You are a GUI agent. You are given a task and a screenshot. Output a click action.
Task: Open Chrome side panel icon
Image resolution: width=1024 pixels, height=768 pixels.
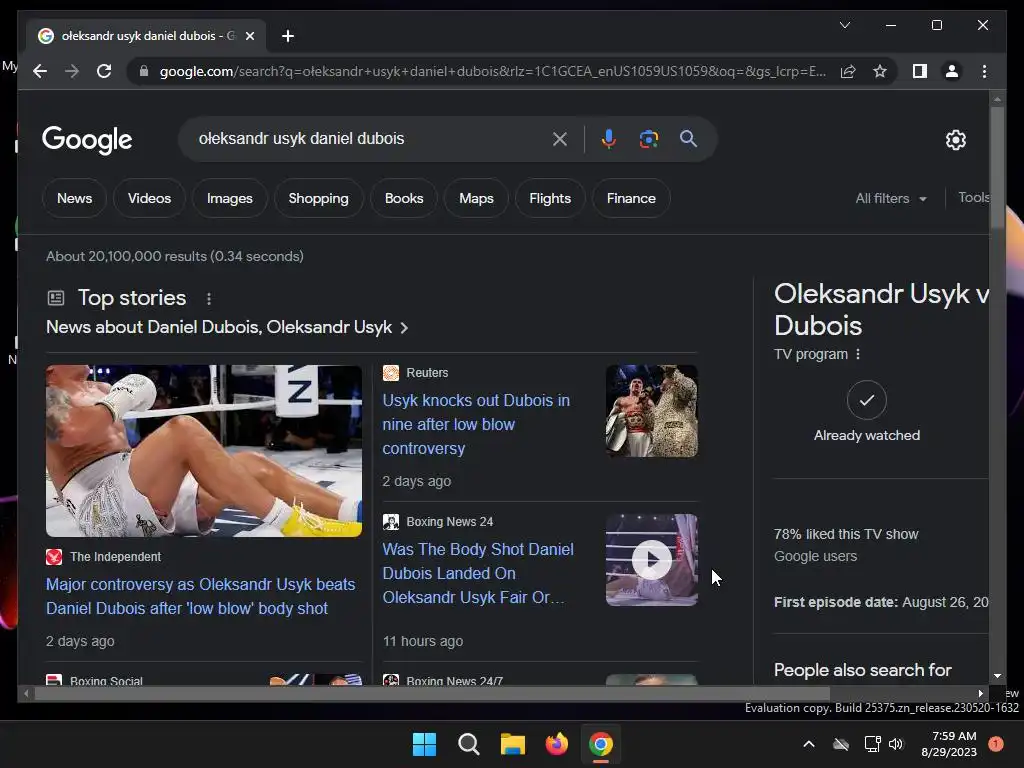click(x=920, y=71)
